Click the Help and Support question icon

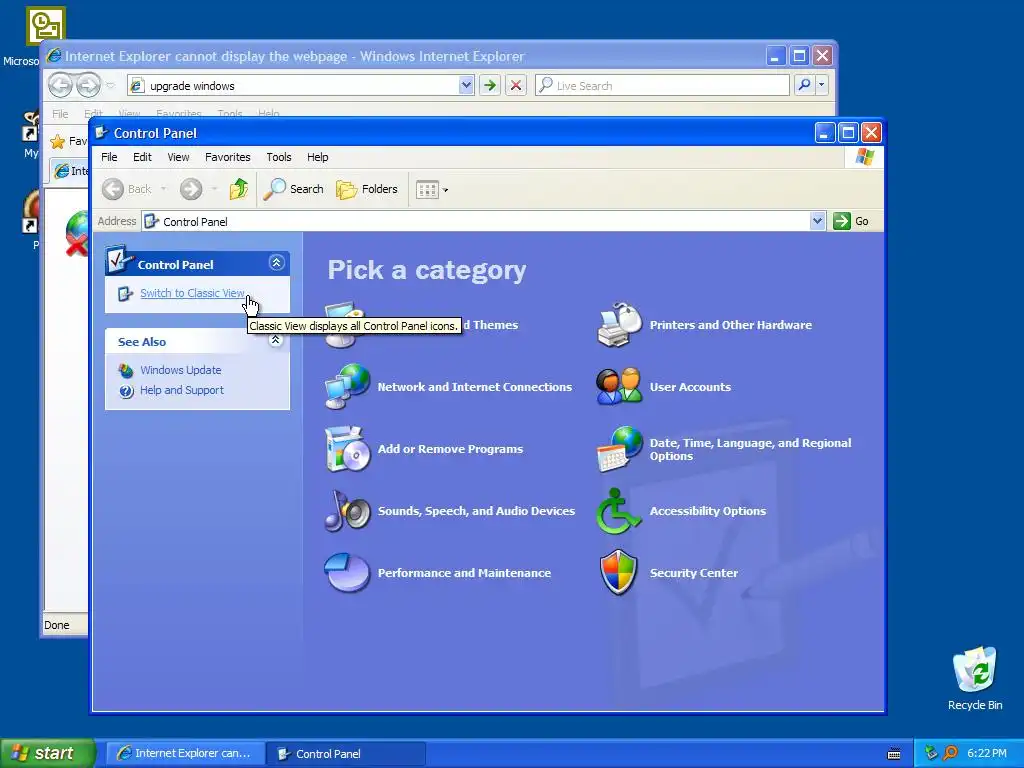(126, 391)
